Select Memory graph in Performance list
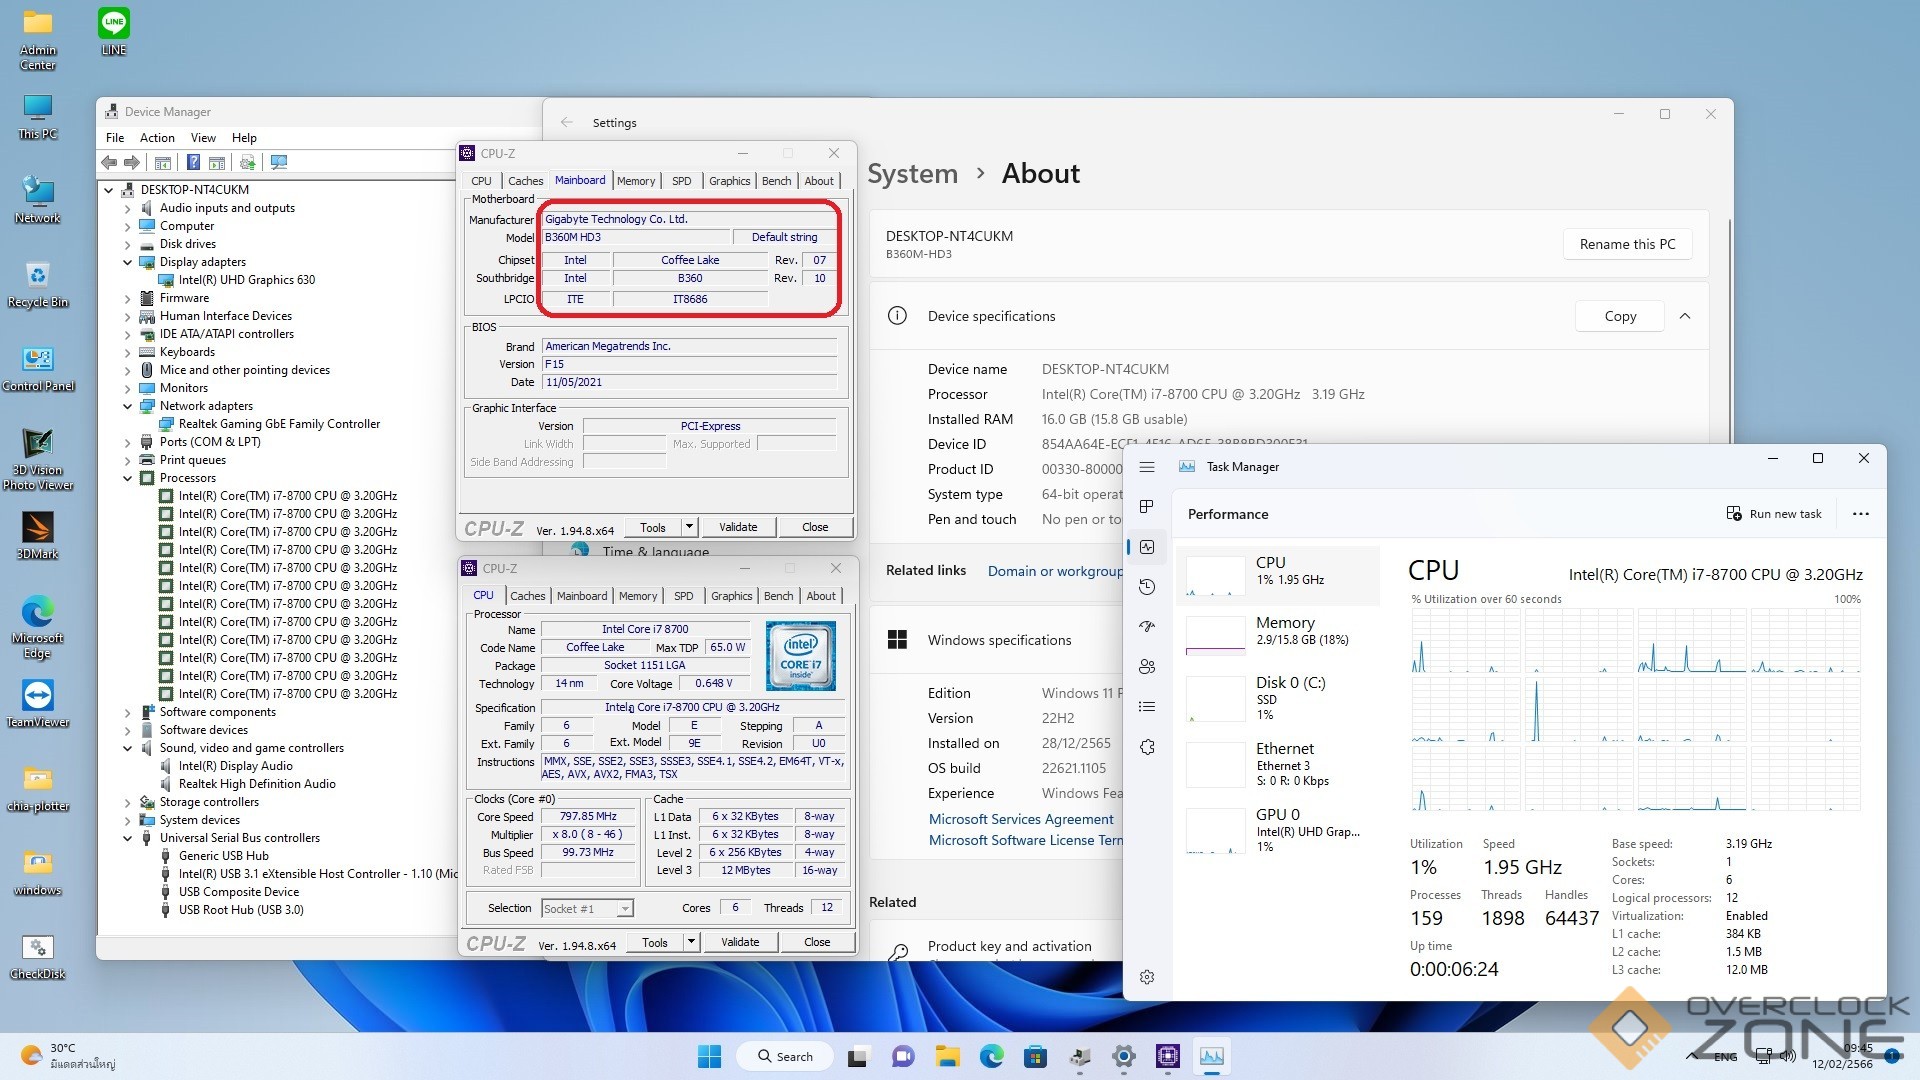 pyautogui.click(x=1215, y=635)
